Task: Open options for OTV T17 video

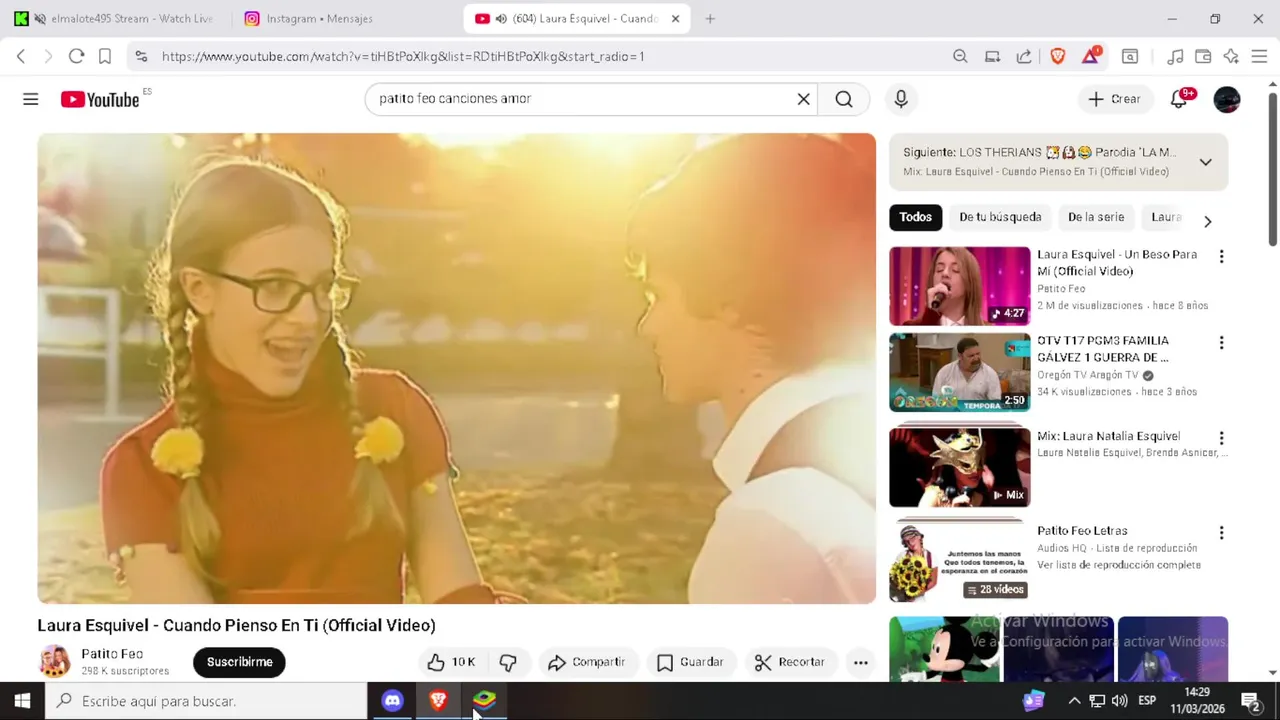Action: 1221,343
